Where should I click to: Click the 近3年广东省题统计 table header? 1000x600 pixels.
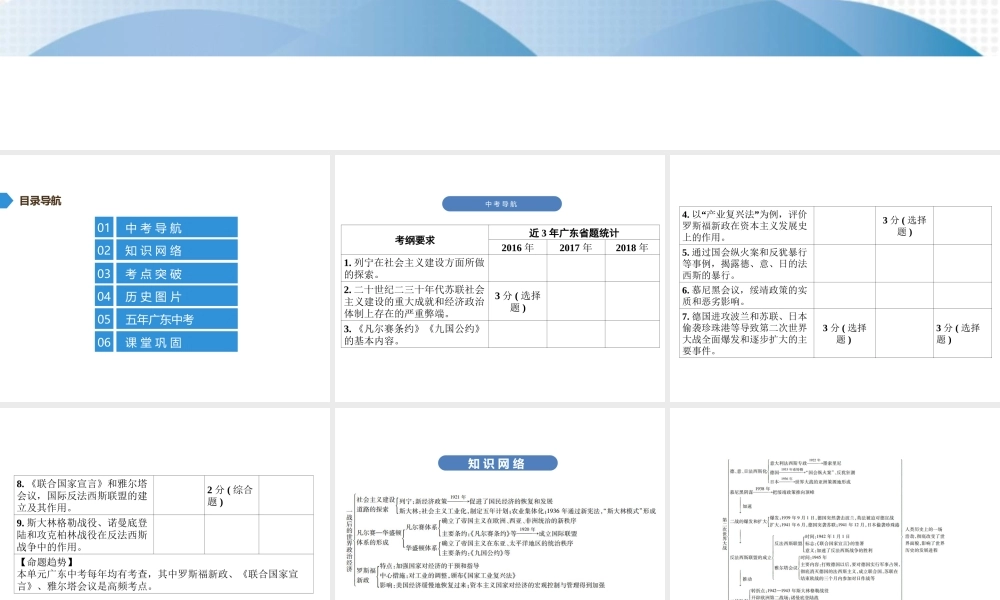[573, 233]
